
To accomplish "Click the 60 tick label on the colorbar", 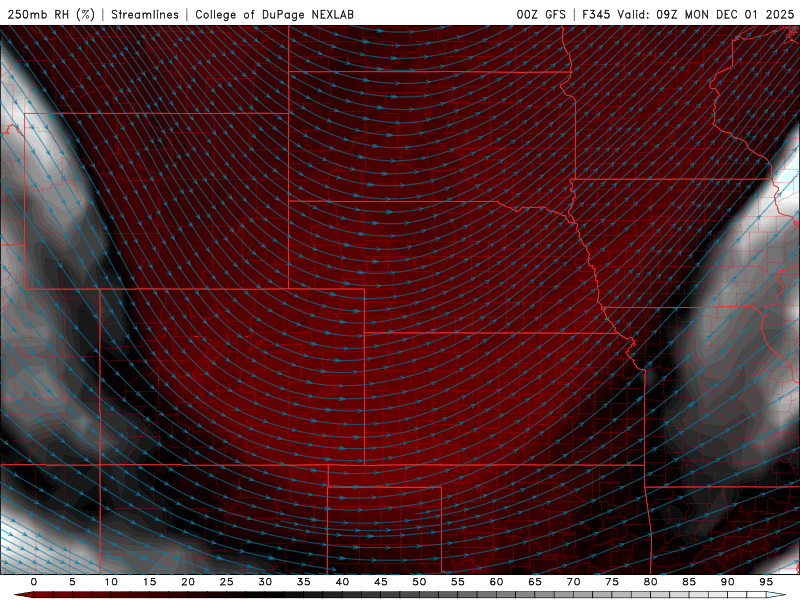I will (x=496, y=582).
